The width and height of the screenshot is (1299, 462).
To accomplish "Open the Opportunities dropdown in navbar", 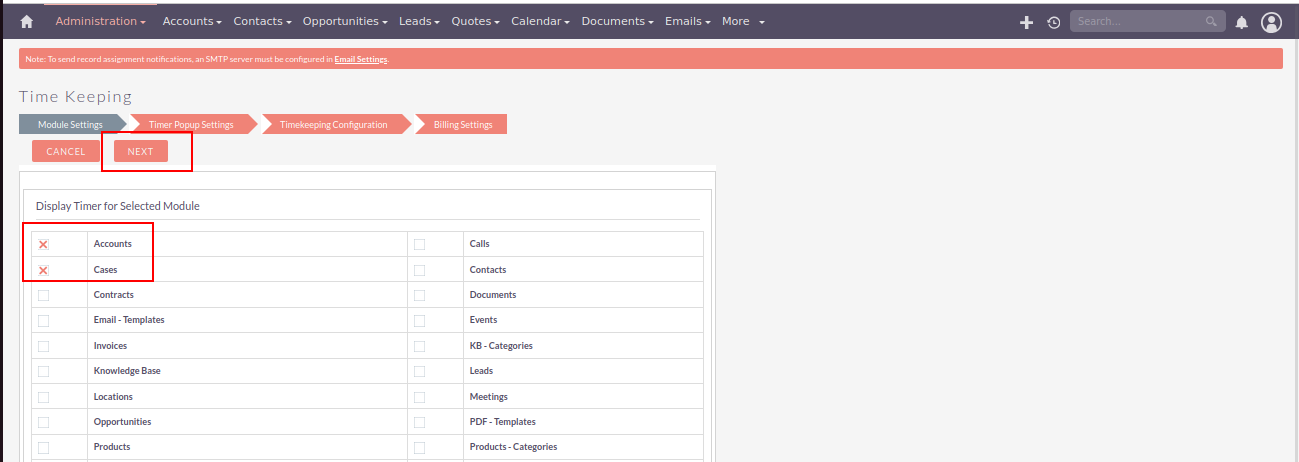I will pos(344,21).
